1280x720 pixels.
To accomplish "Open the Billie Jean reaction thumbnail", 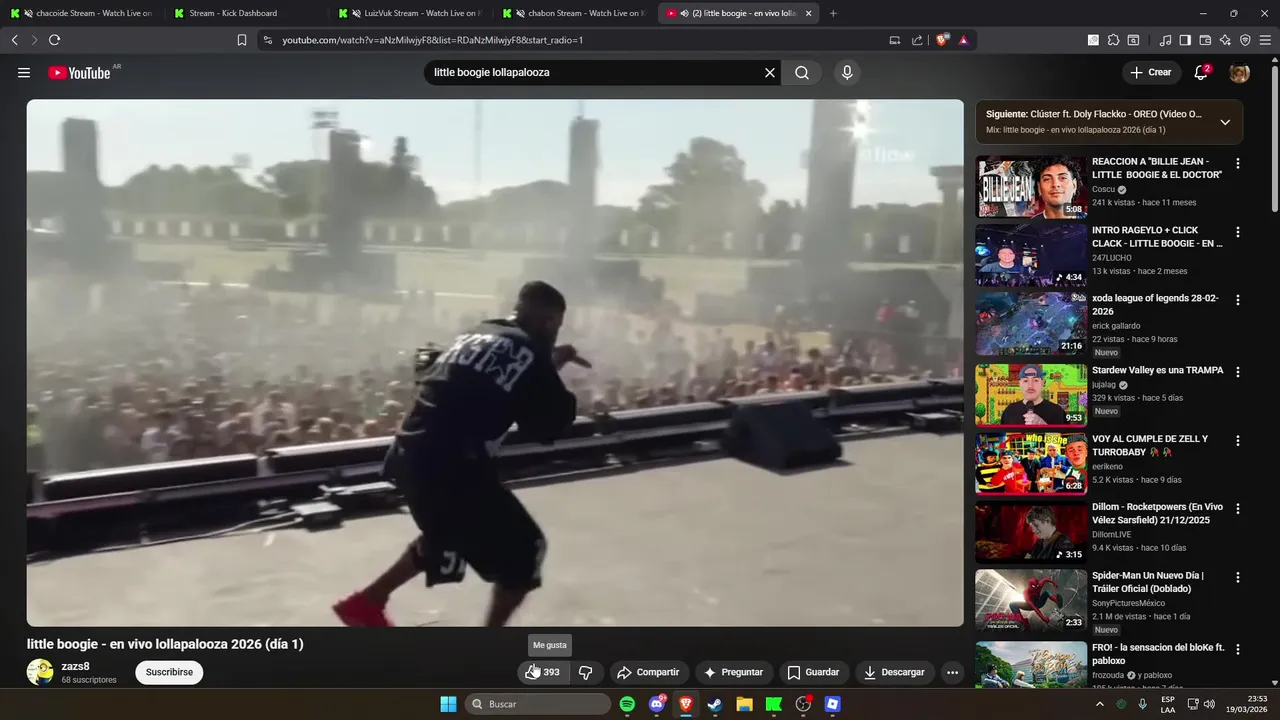I will pos(1031,187).
